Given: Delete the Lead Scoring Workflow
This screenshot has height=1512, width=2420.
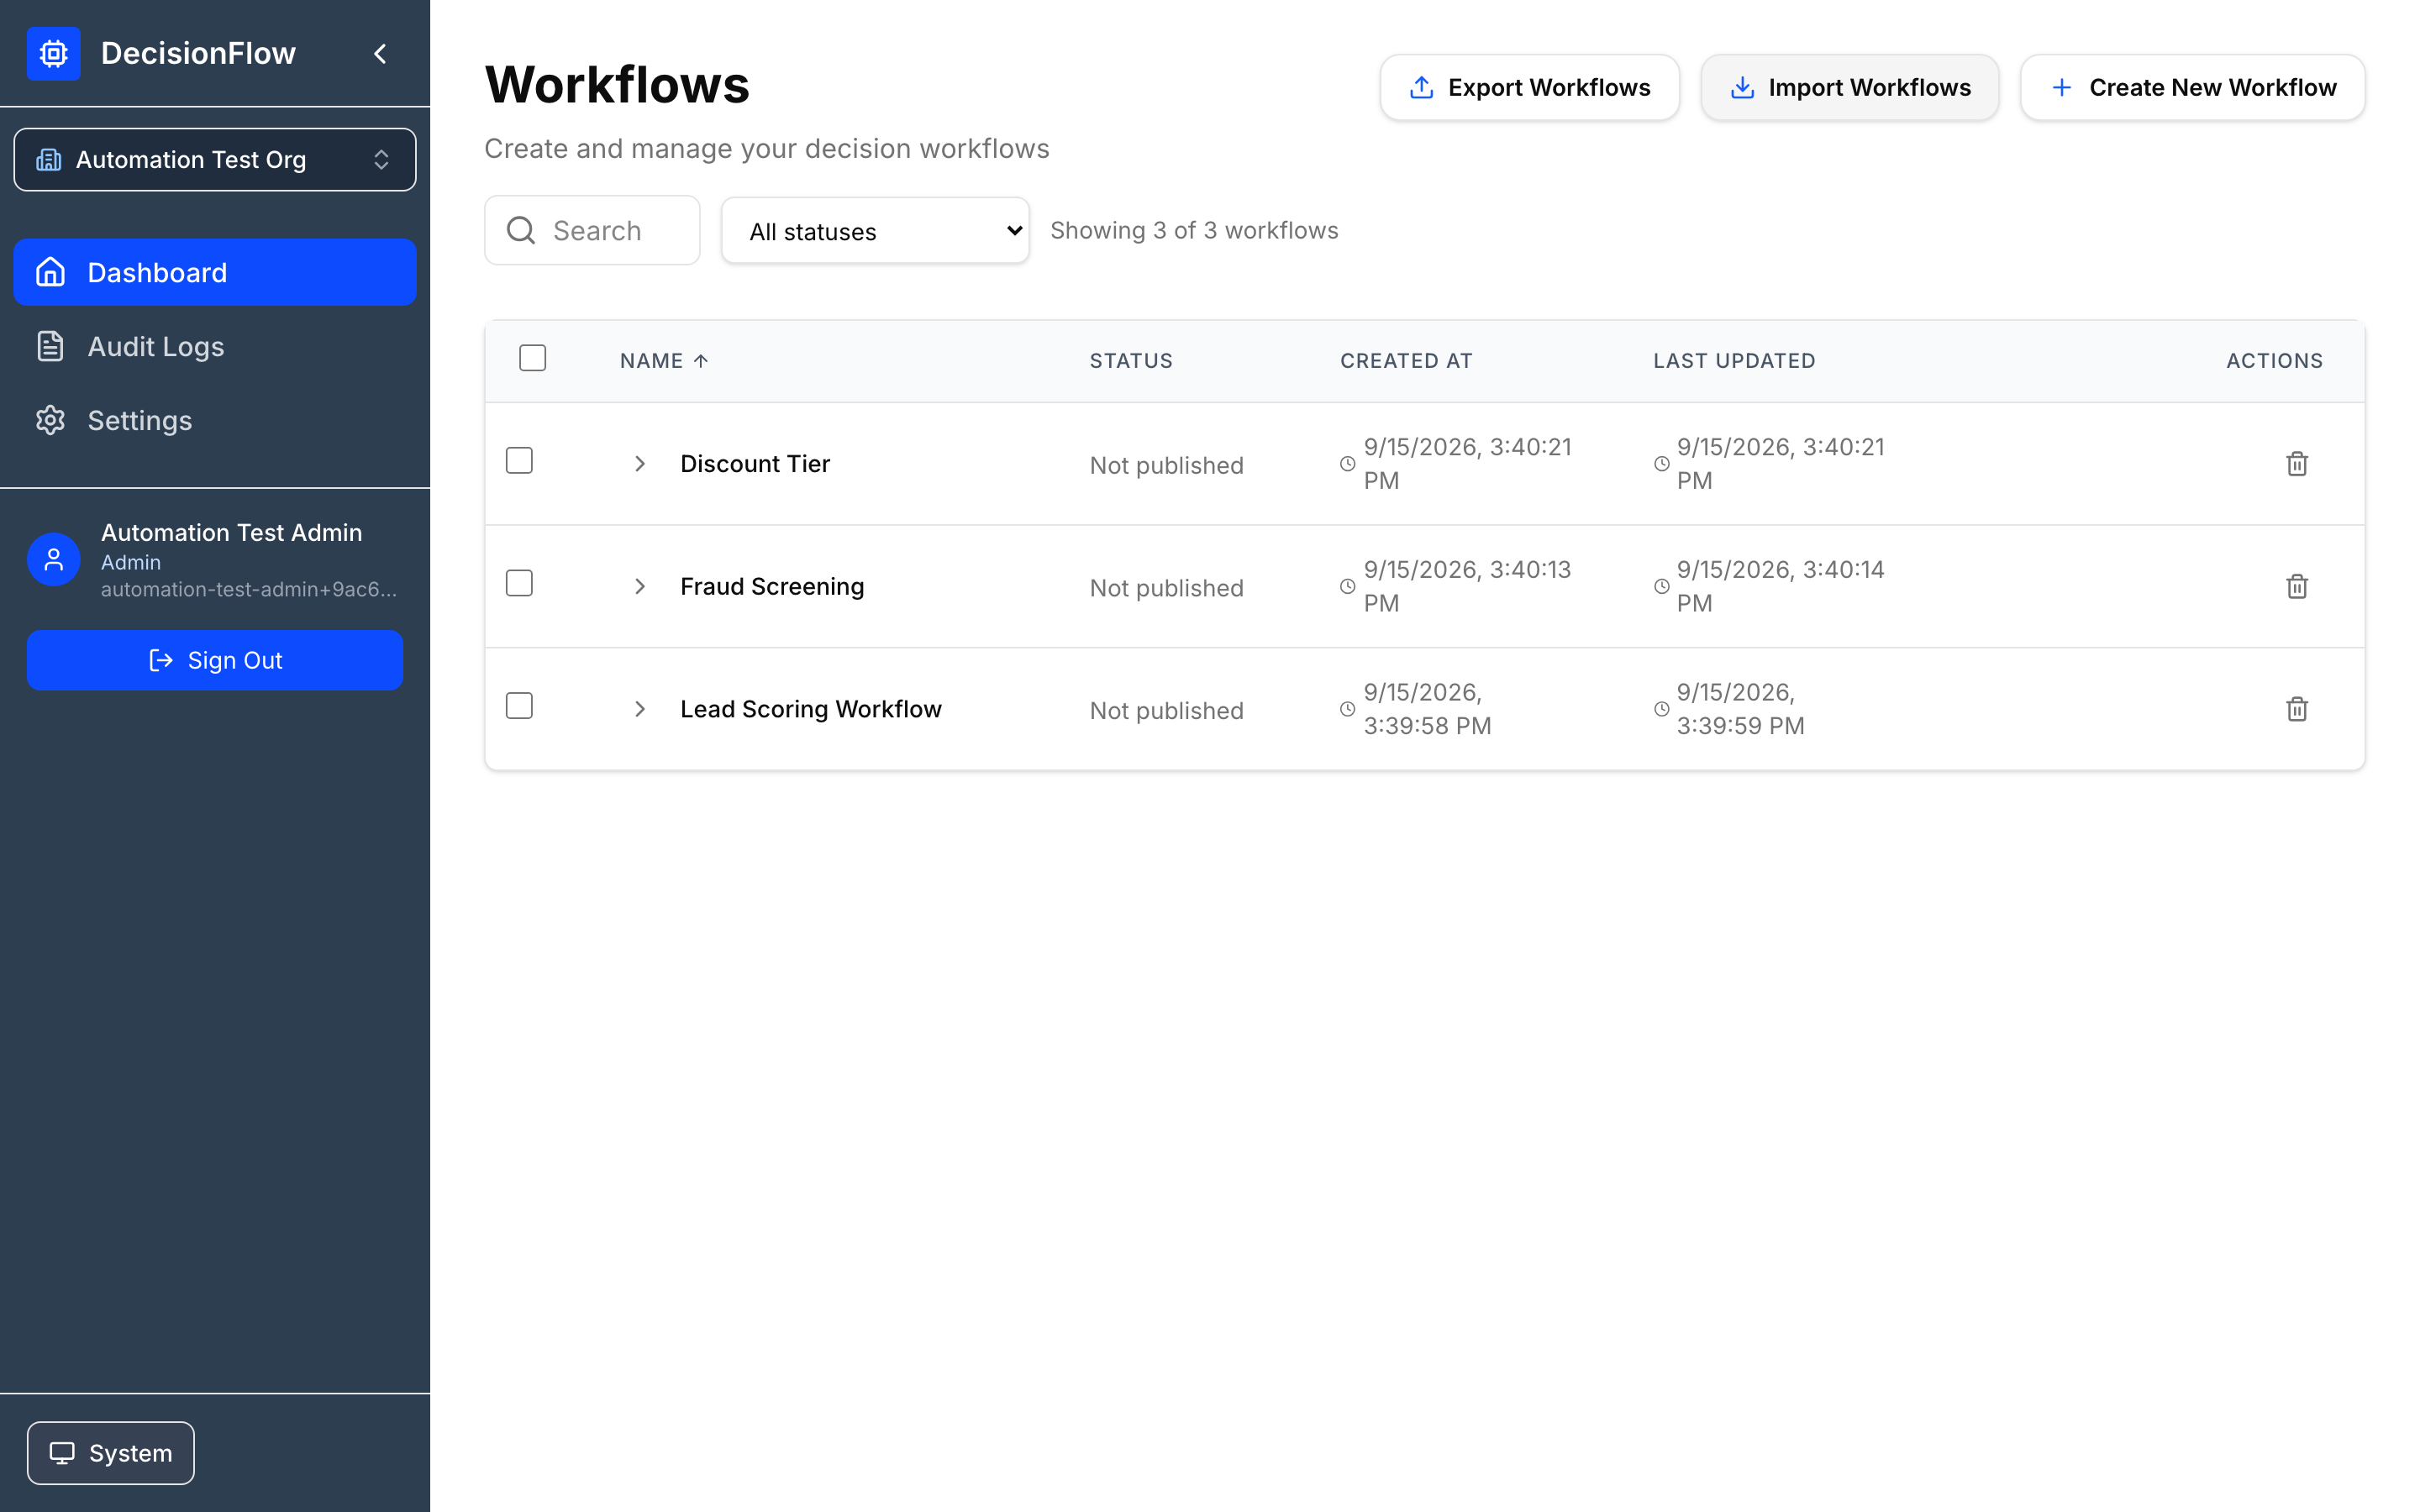Looking at the screenshot, I should [2297, 709].
